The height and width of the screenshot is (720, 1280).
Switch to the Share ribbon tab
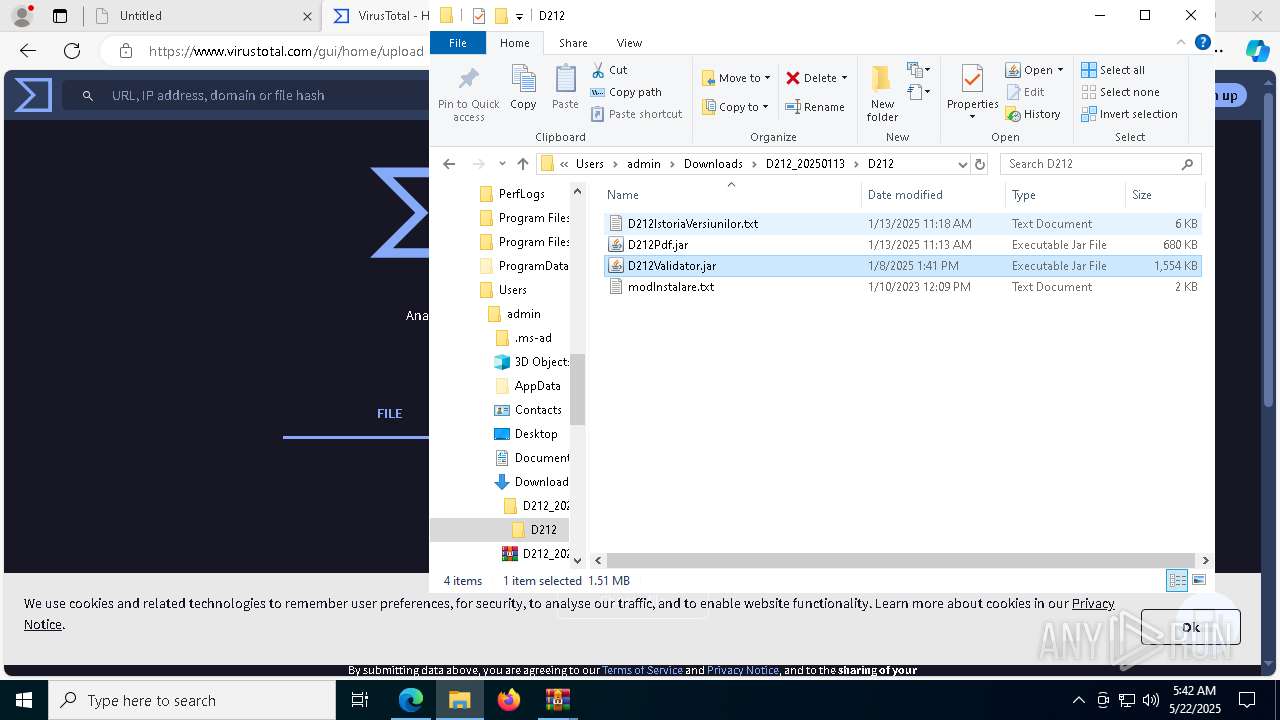click(573, 43)
